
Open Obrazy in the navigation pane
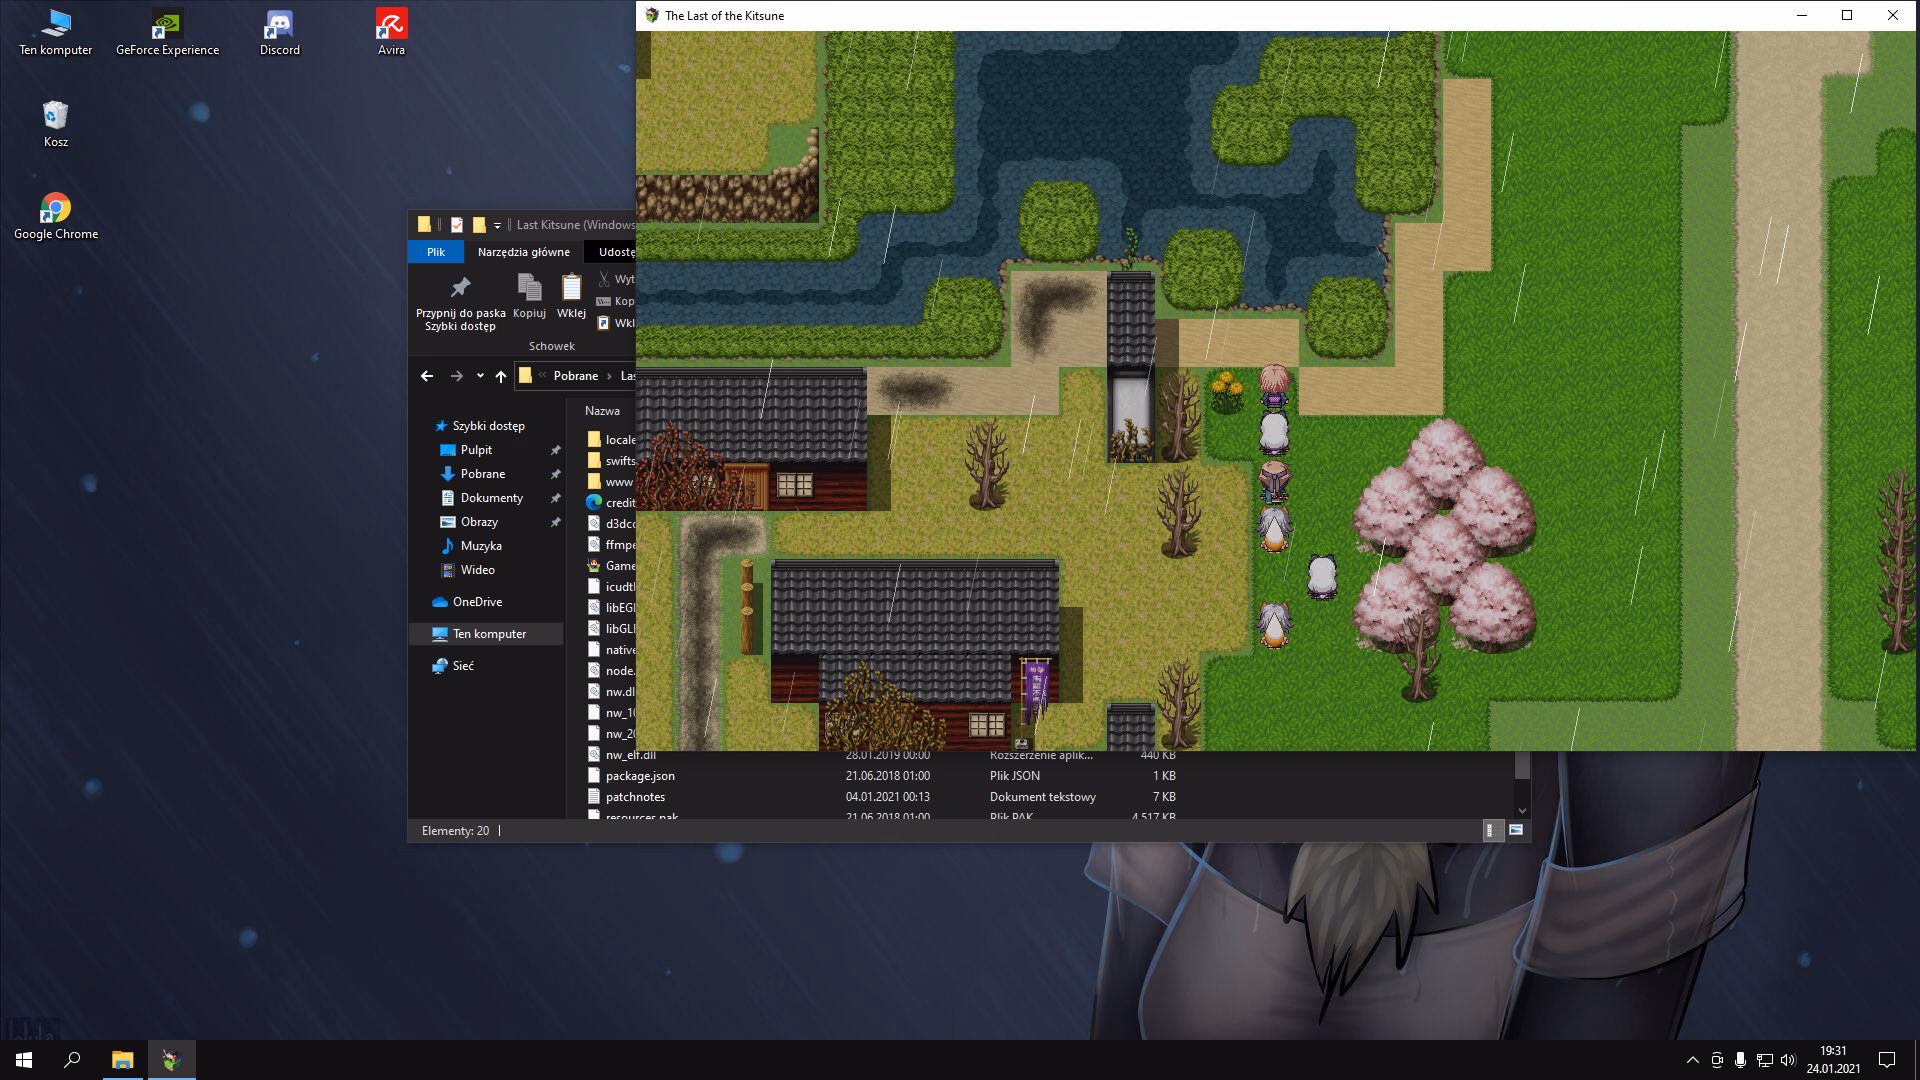click(479, 522)
